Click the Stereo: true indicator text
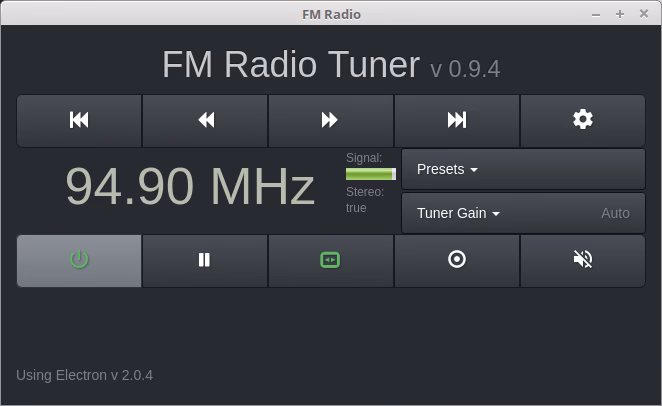Image resolution: width=662 pixels, height=406 pixels. [x=365, y=200]
